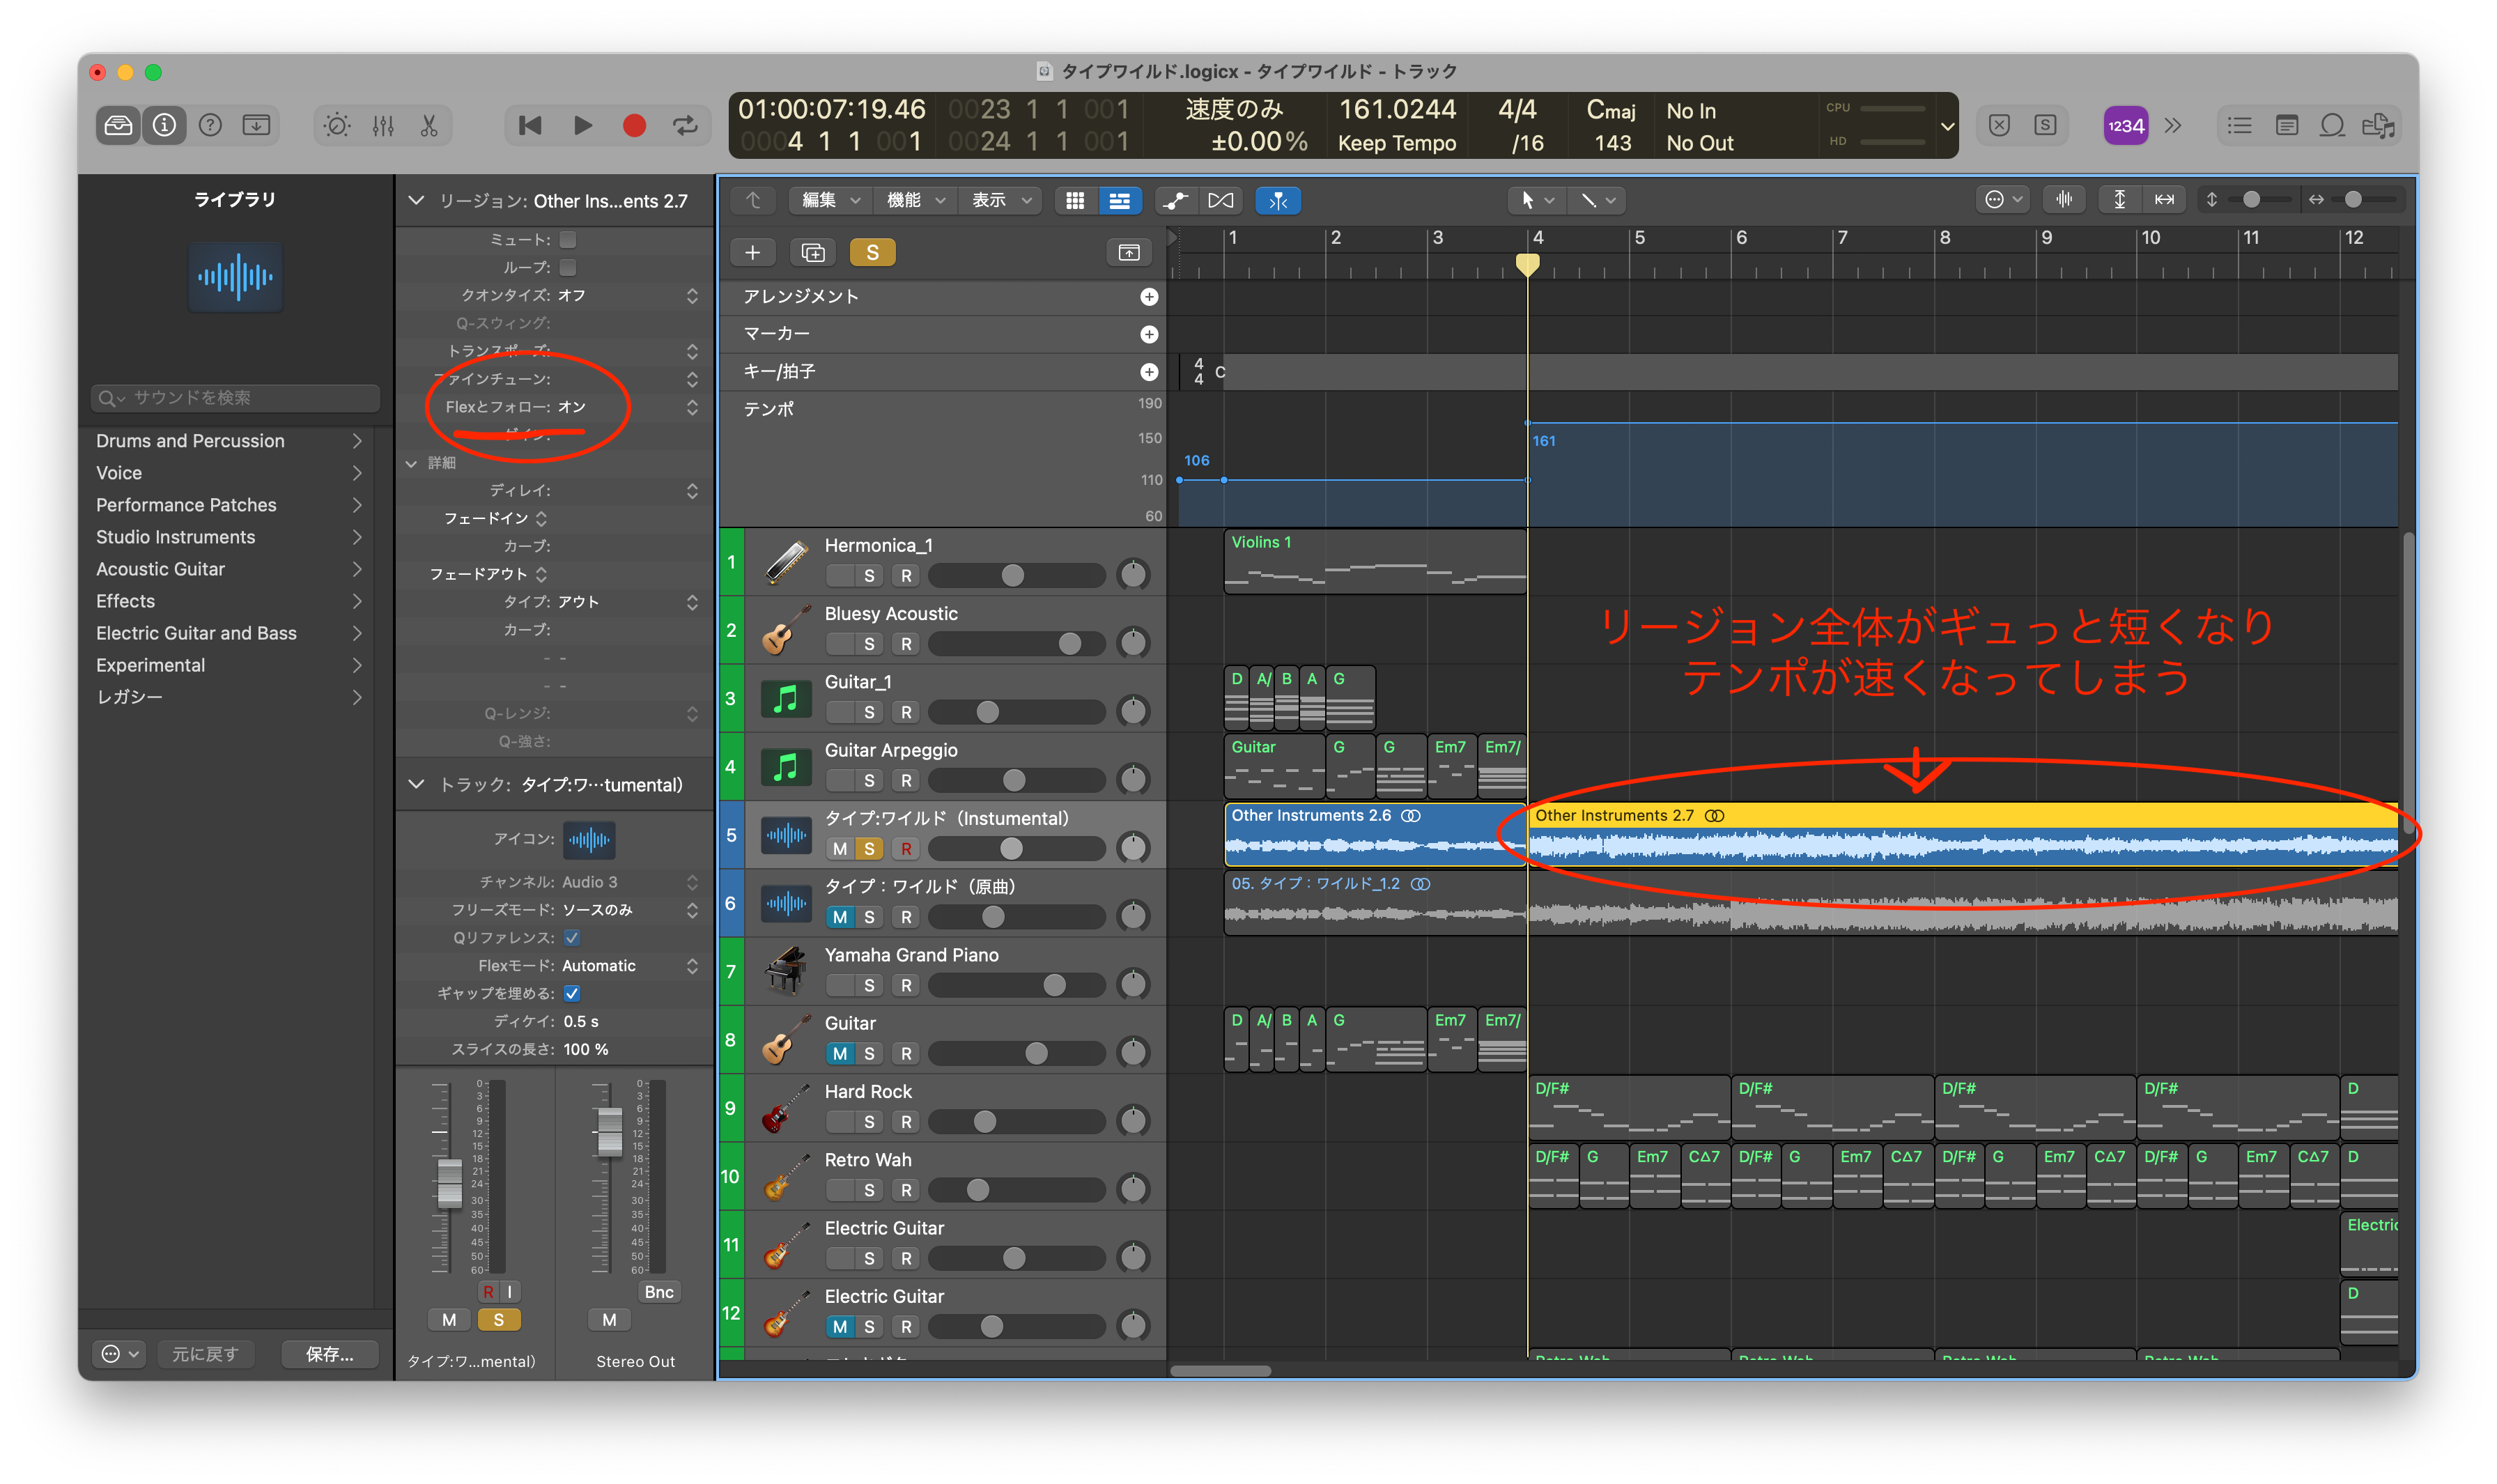Click the duplicate track icon
This screenshot has width=2497, height=1484.
[x=813, y=252]
